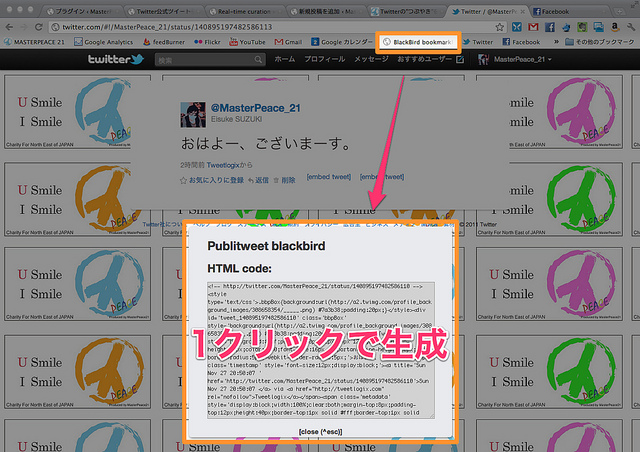Delete the tweet with 削除
This screenshot has height=452, width=640.
(x=284, y=180)
